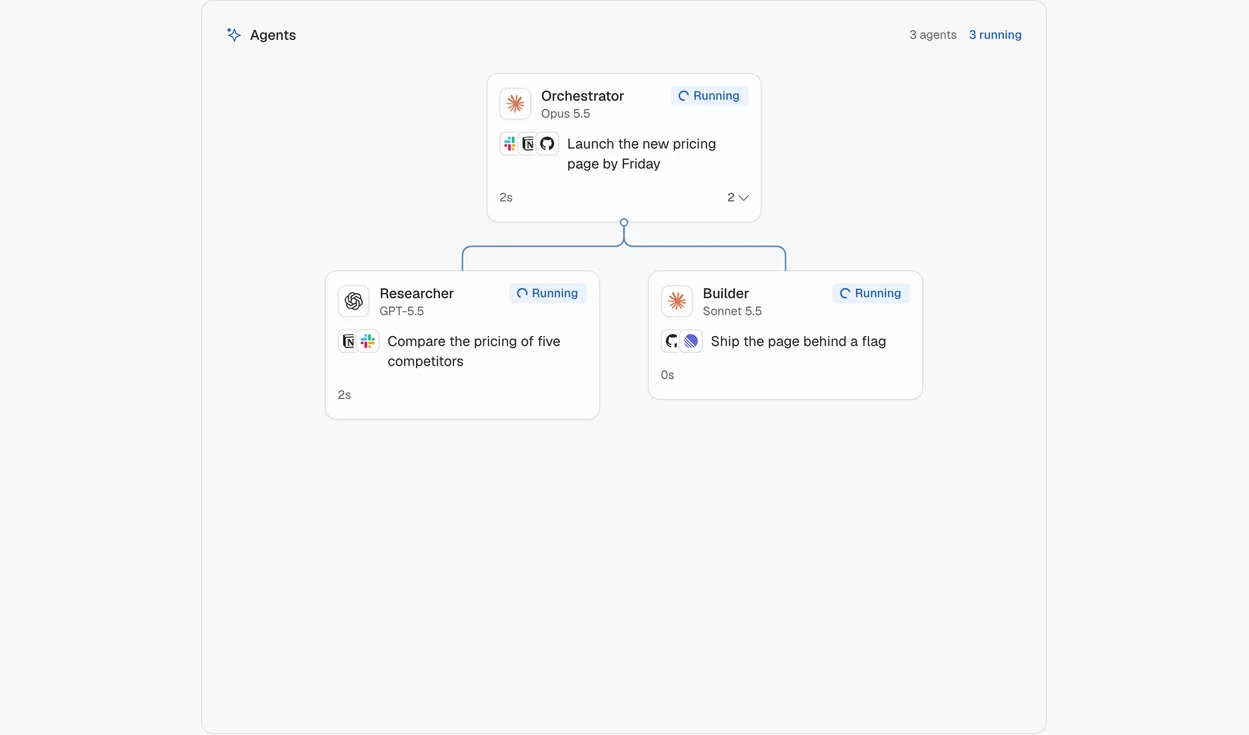Select the "Researcher" agent name

click(x=416, y=293)
